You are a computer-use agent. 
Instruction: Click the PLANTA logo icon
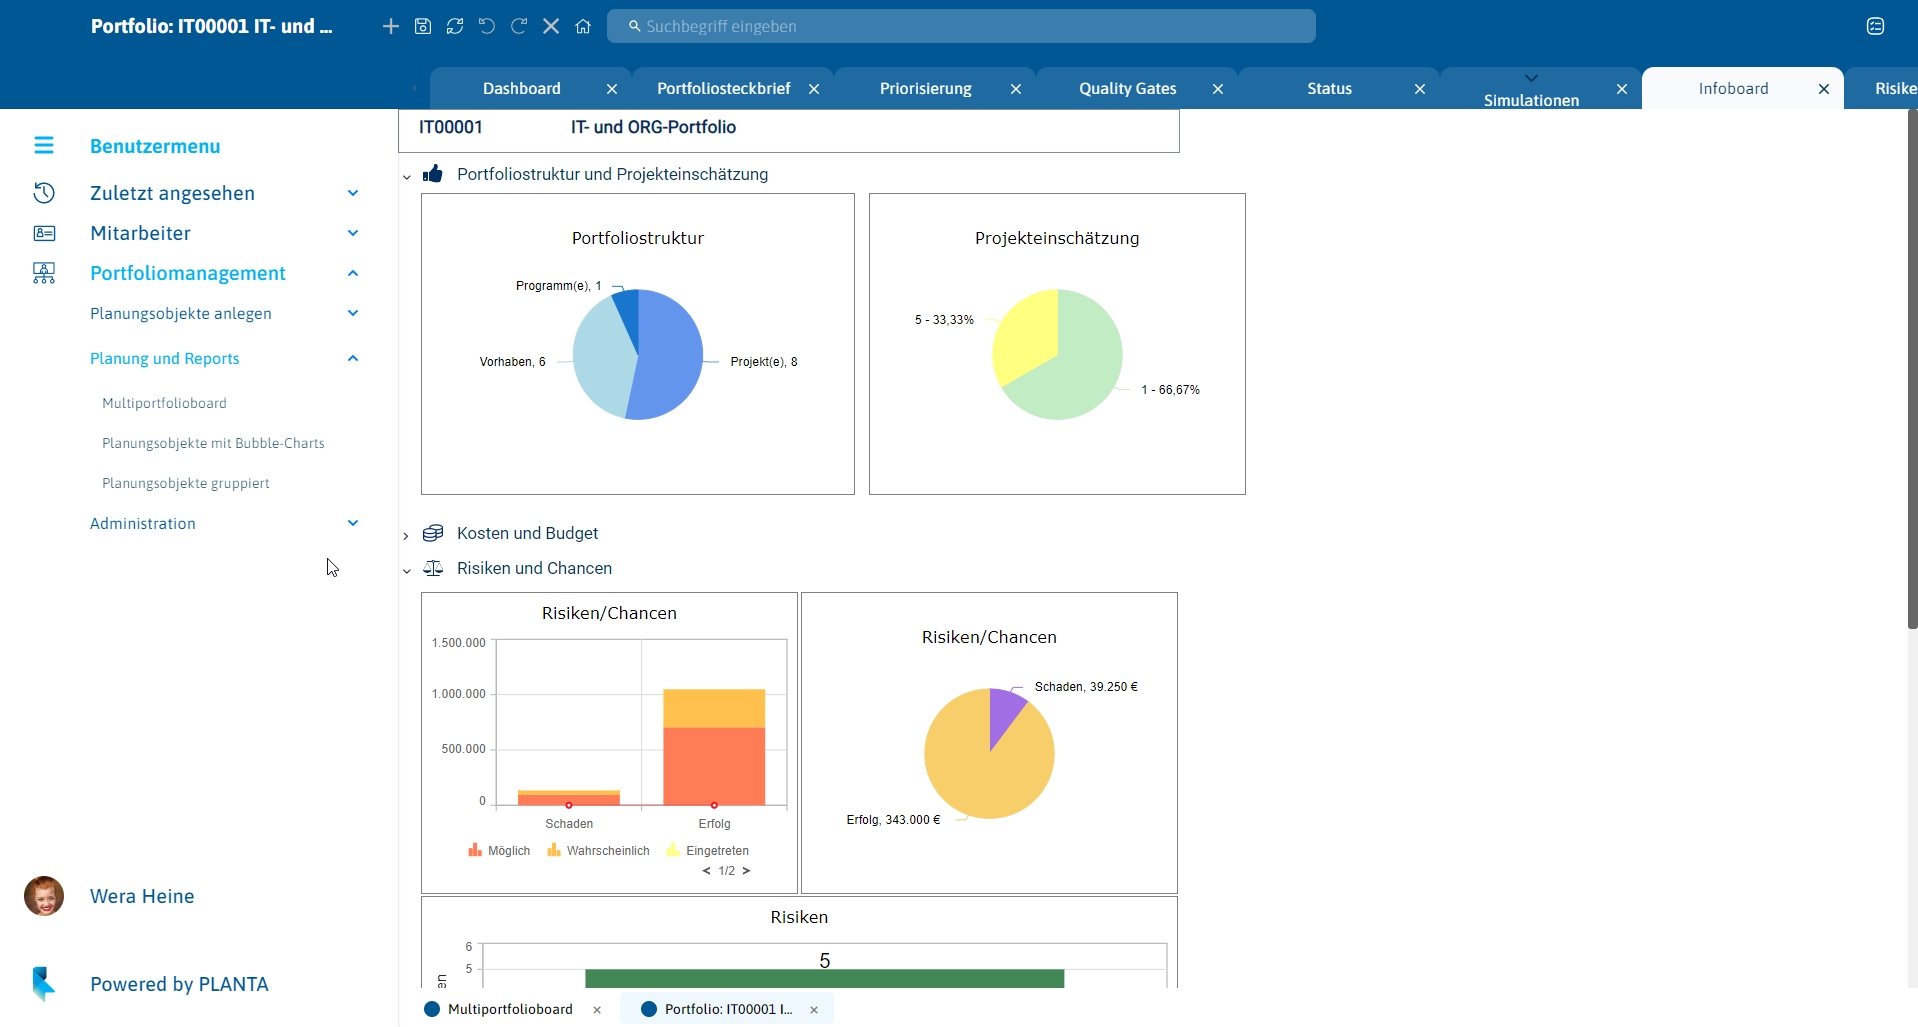click(x=44, y=984)
